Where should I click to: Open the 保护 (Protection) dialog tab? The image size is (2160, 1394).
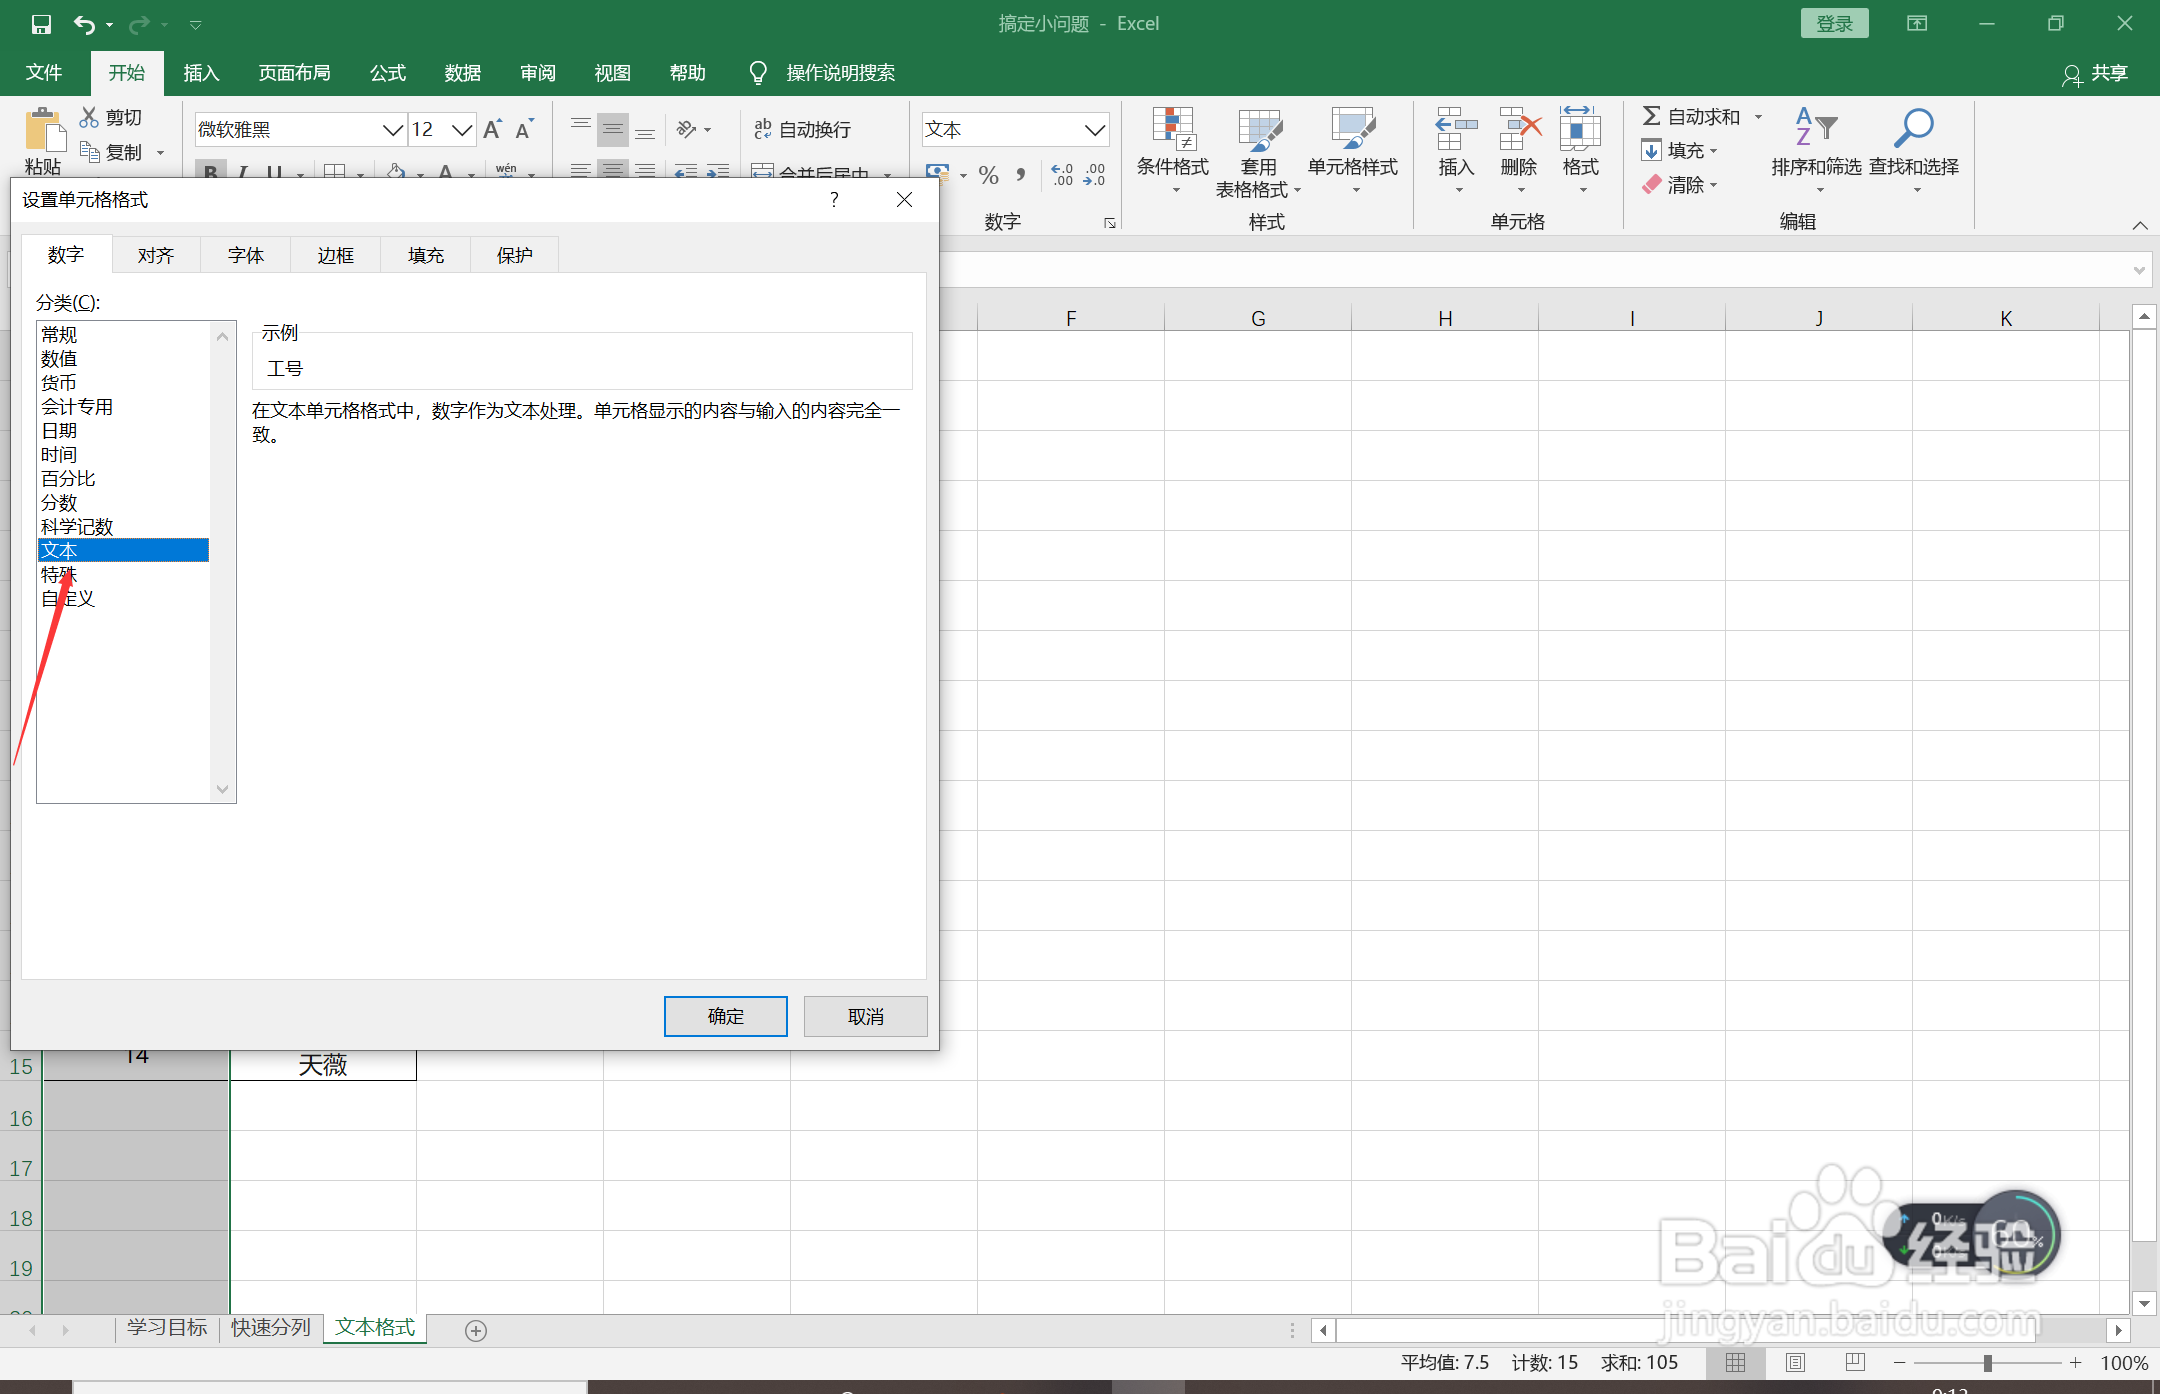click(x=514, y=255)
